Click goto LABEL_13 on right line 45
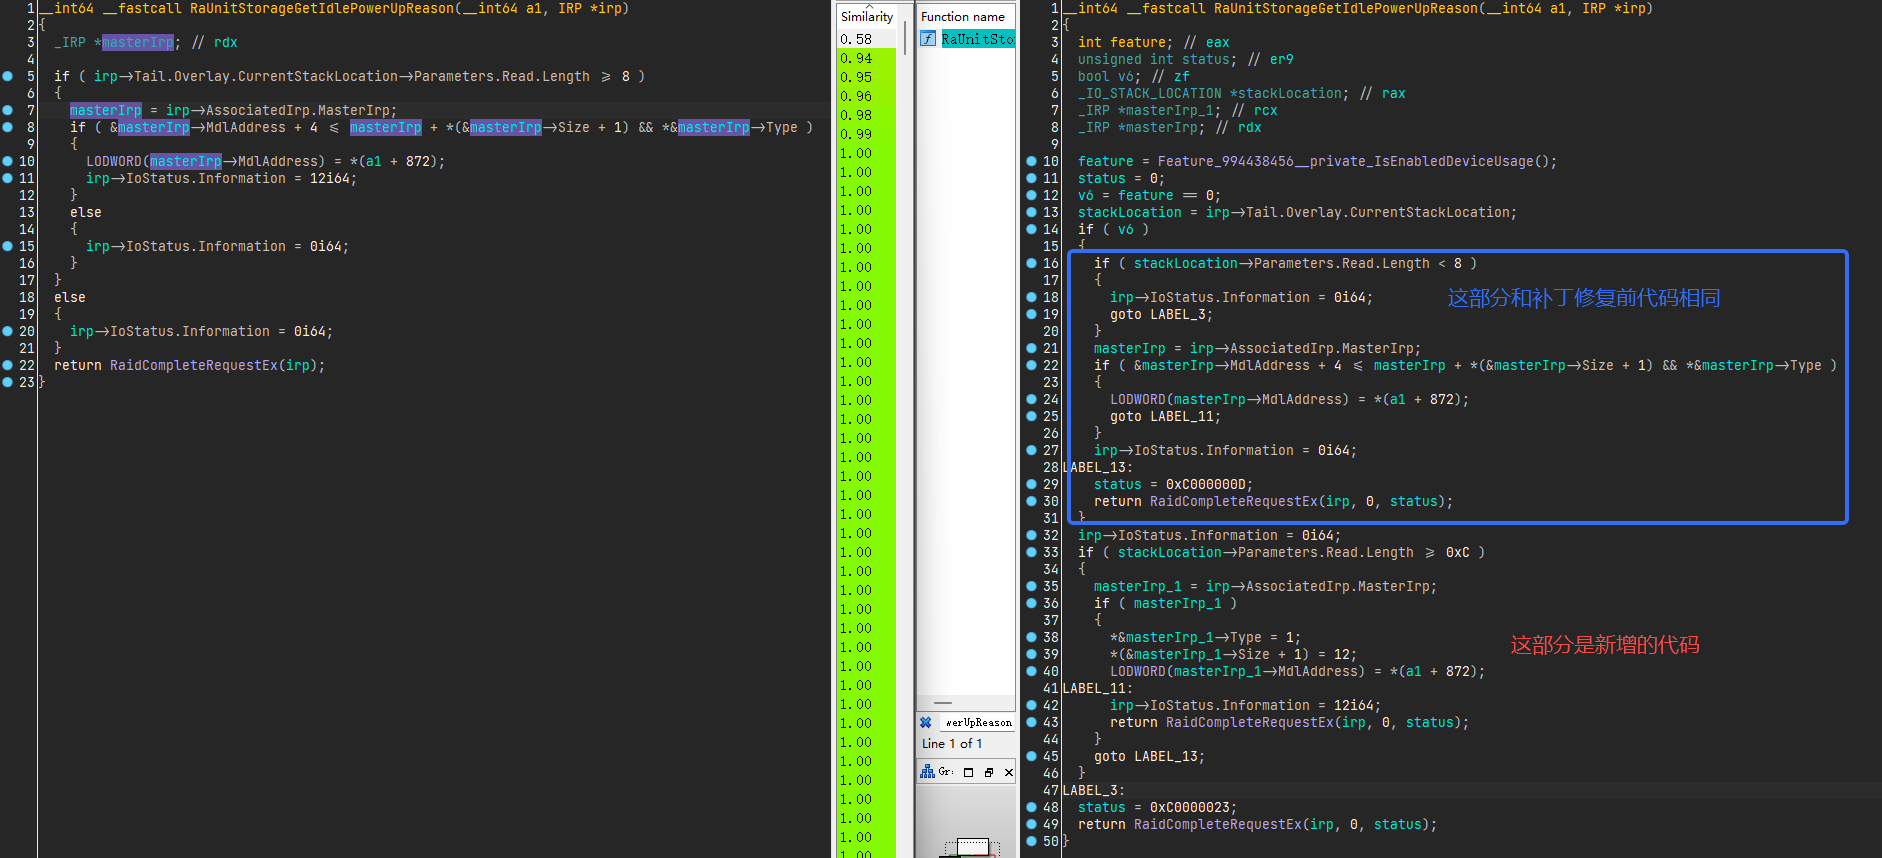The height and width of the screenshot is (858, 1882). click(1149, 756)
